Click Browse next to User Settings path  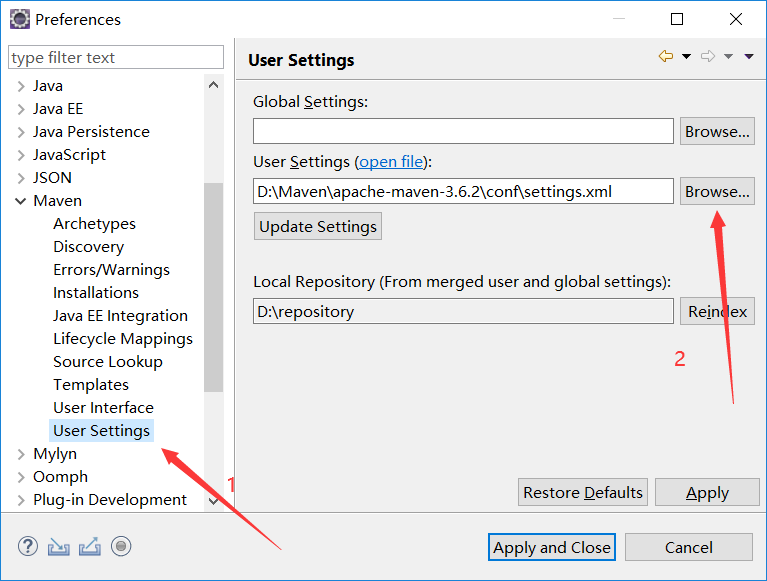point(717,191)
